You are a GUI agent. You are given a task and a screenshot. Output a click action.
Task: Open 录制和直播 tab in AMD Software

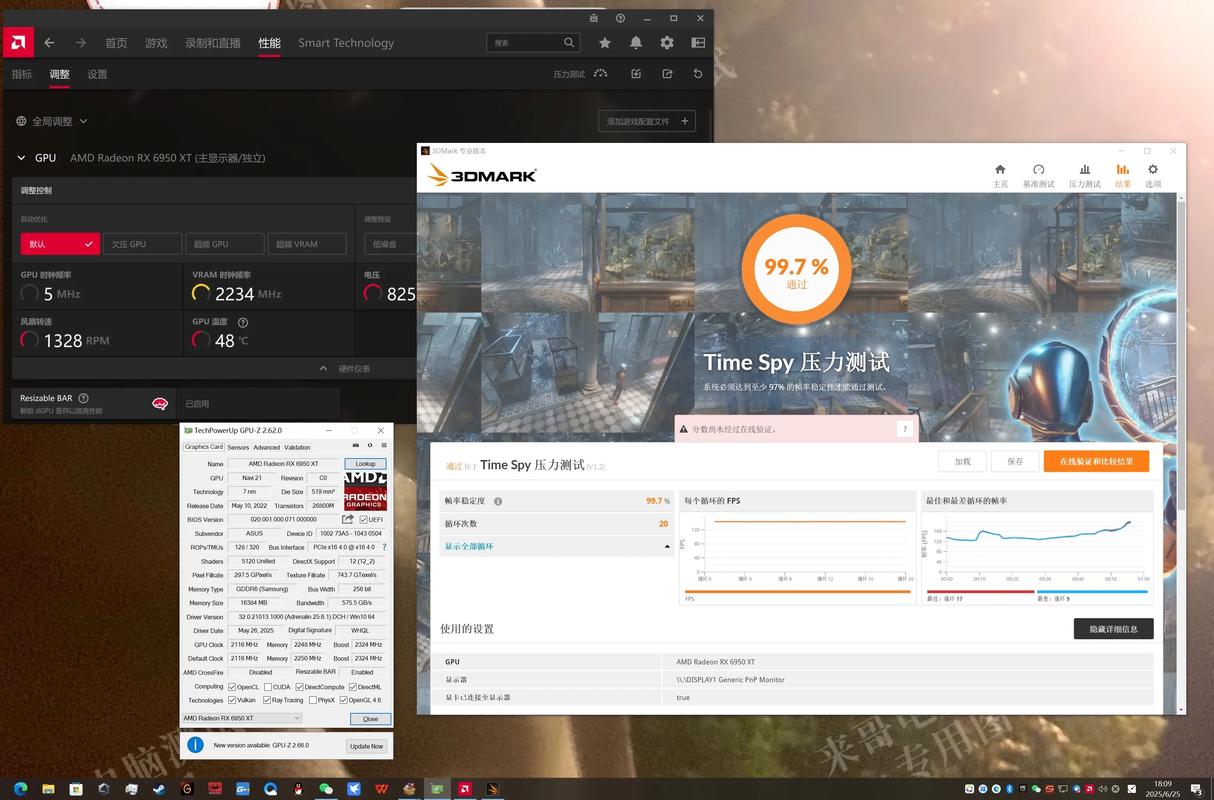(x=213, y=43)
